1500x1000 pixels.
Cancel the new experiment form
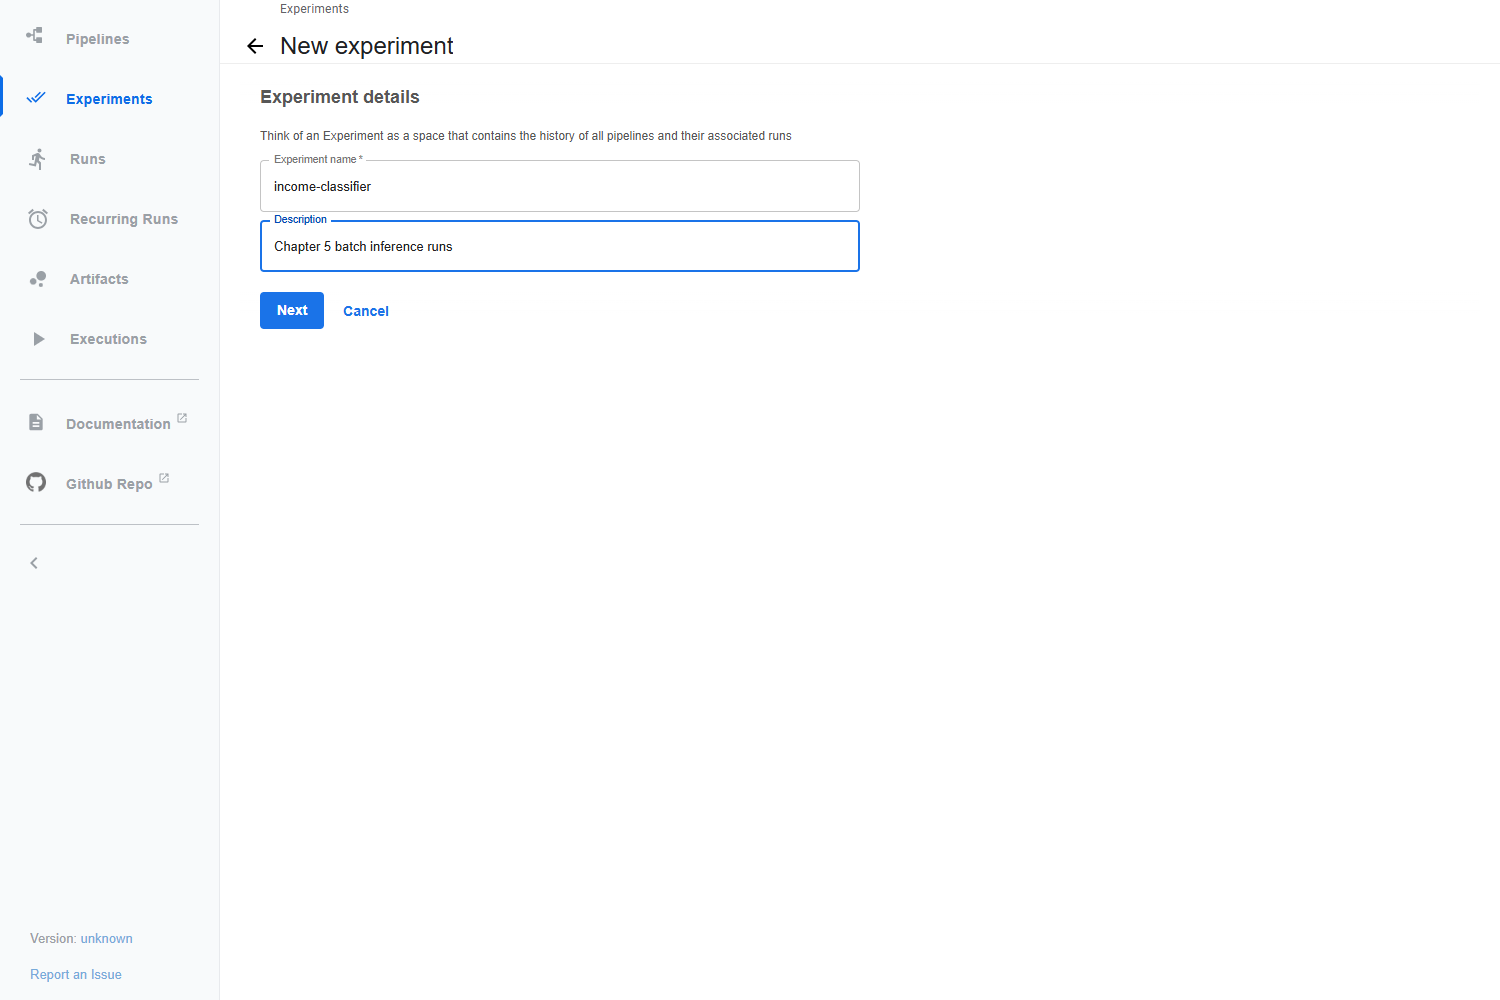tap(366, 311)
